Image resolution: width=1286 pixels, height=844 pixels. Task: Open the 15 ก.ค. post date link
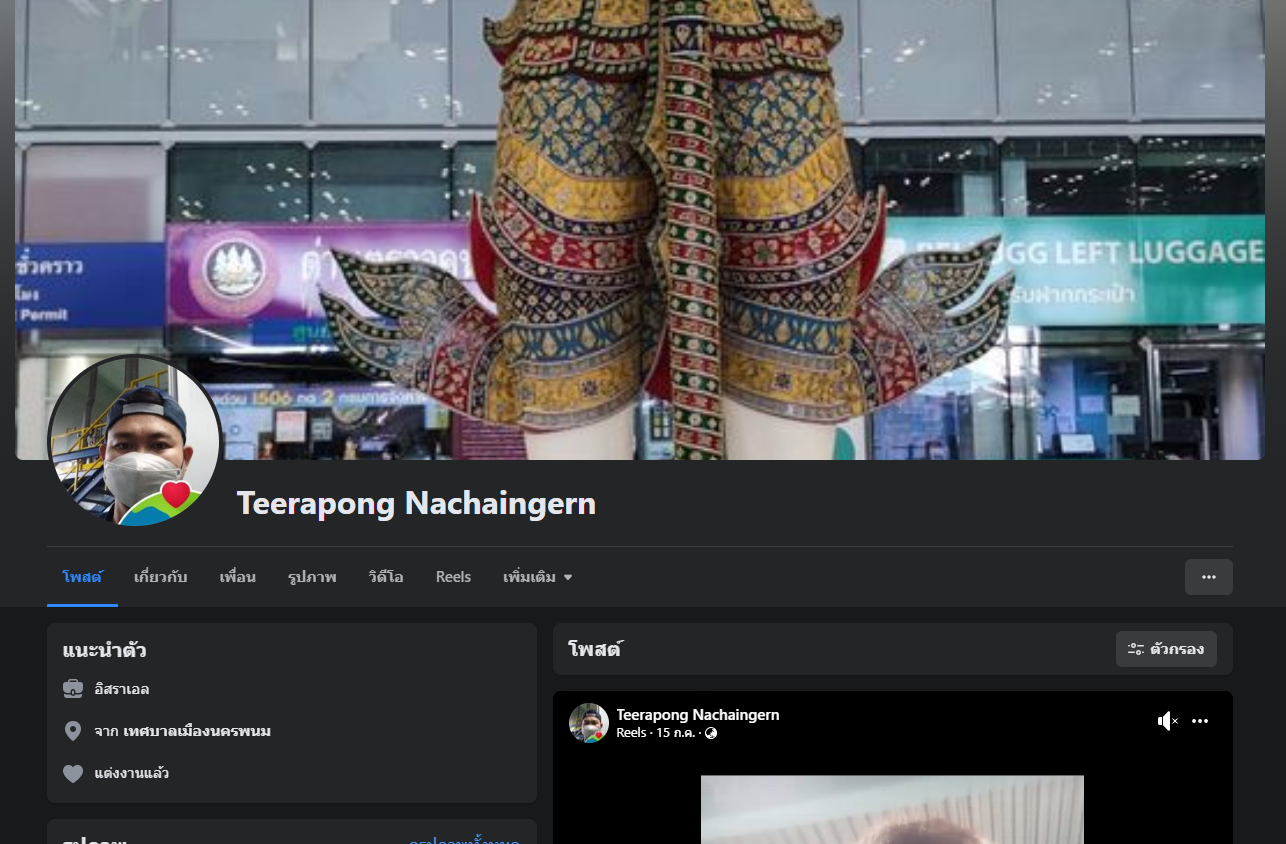[x=676, y=733]
